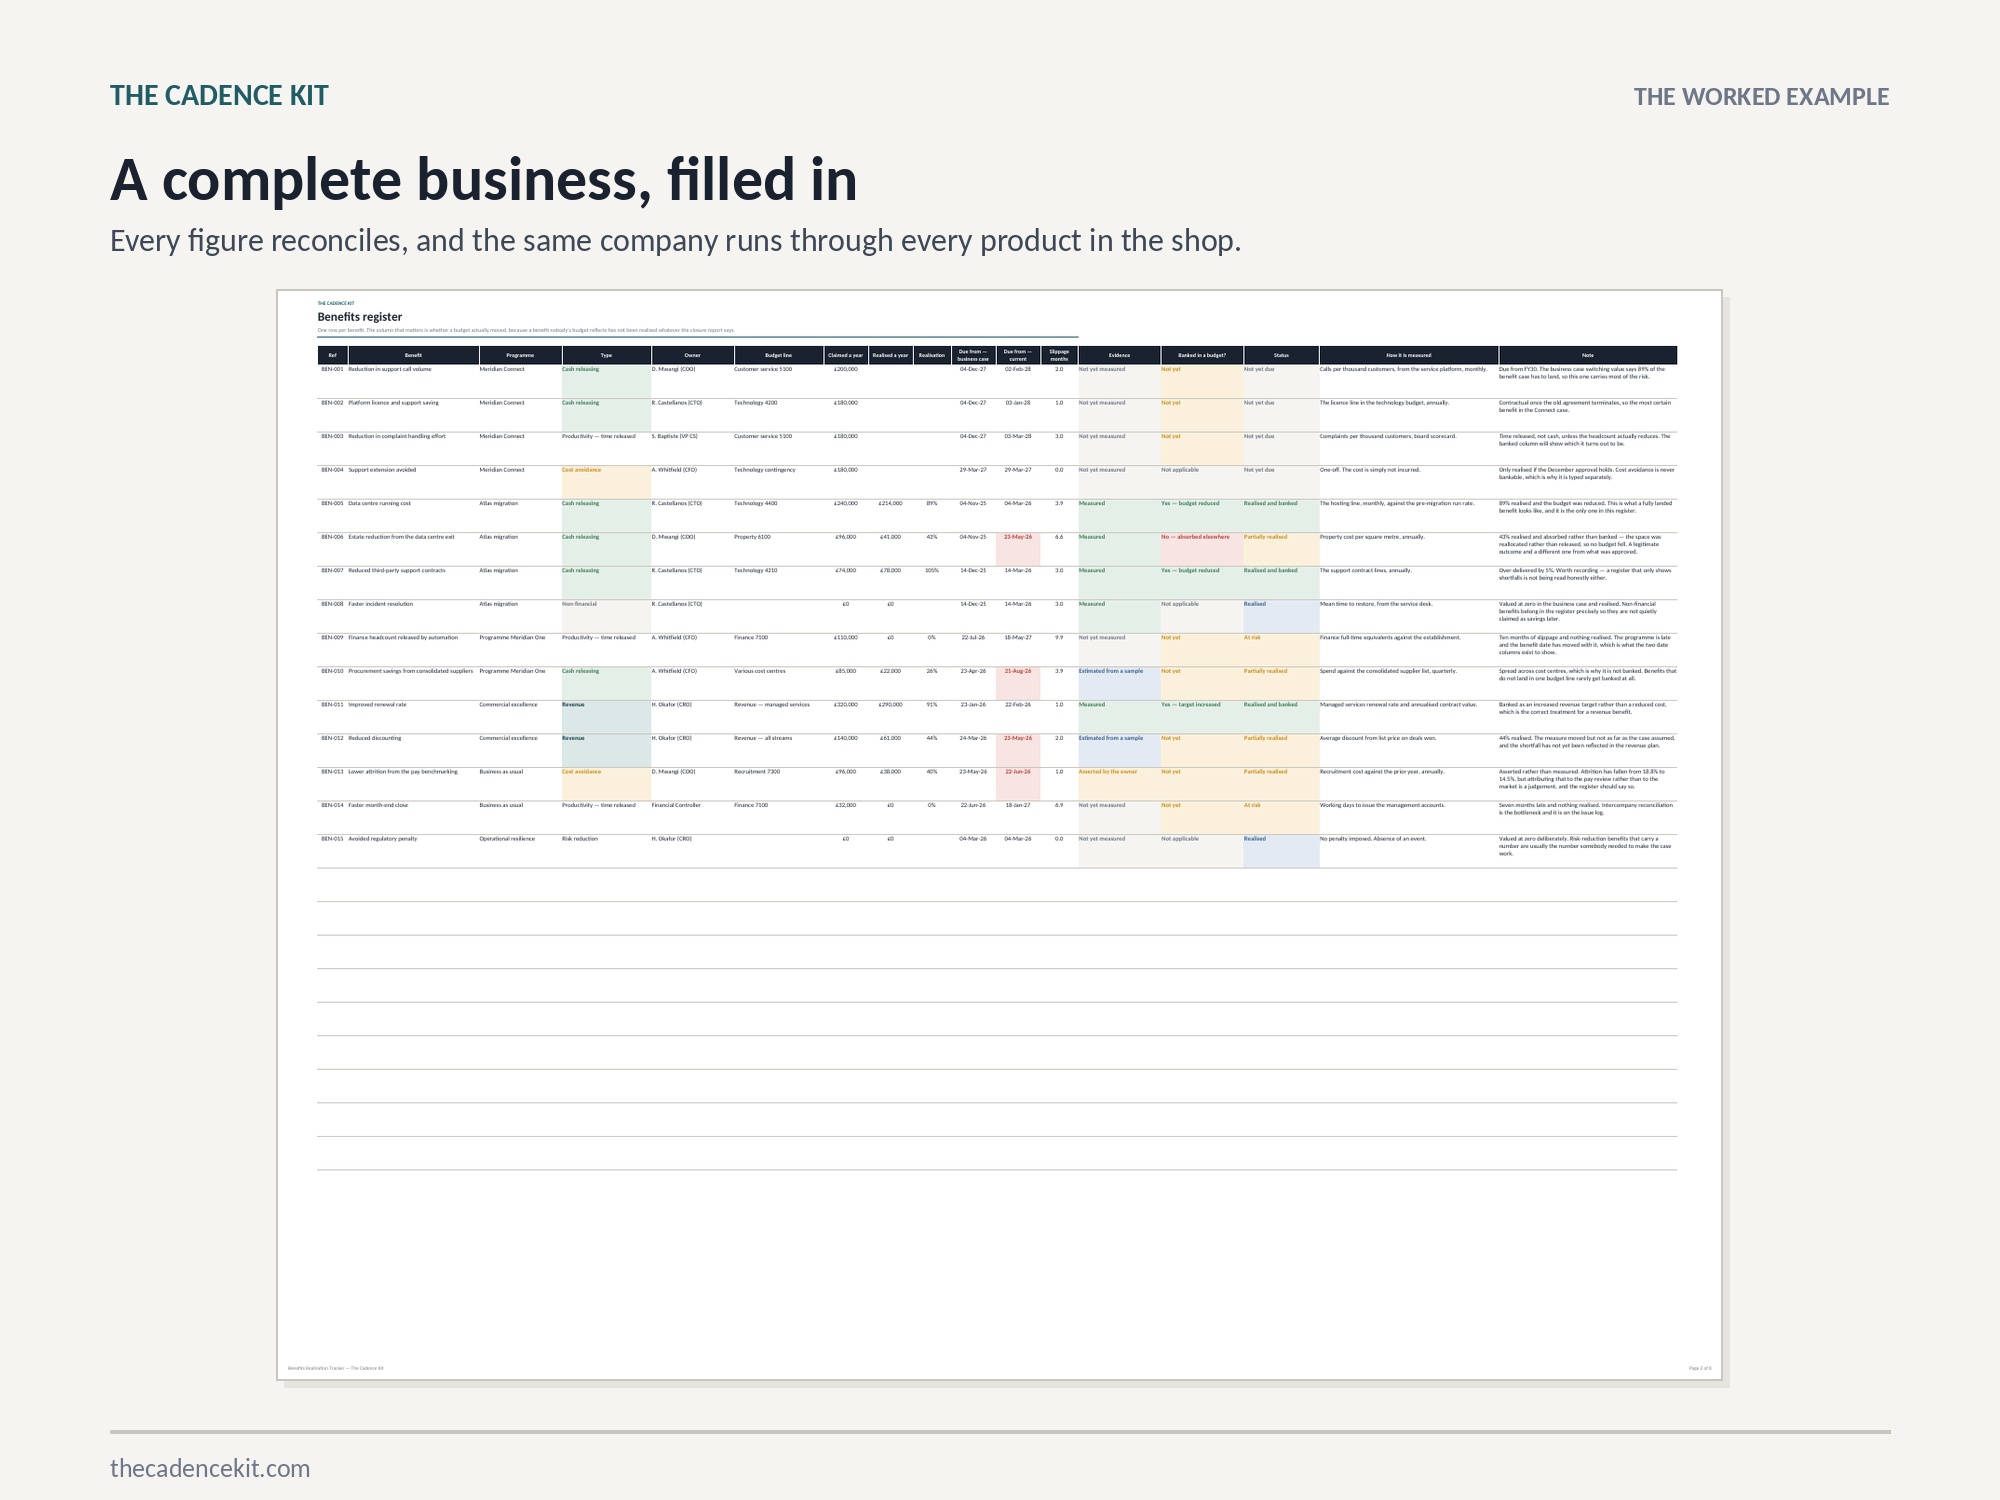Click the 'Owner' column header
Screen dimensions: 2000x1500
[x=692, y=355]
